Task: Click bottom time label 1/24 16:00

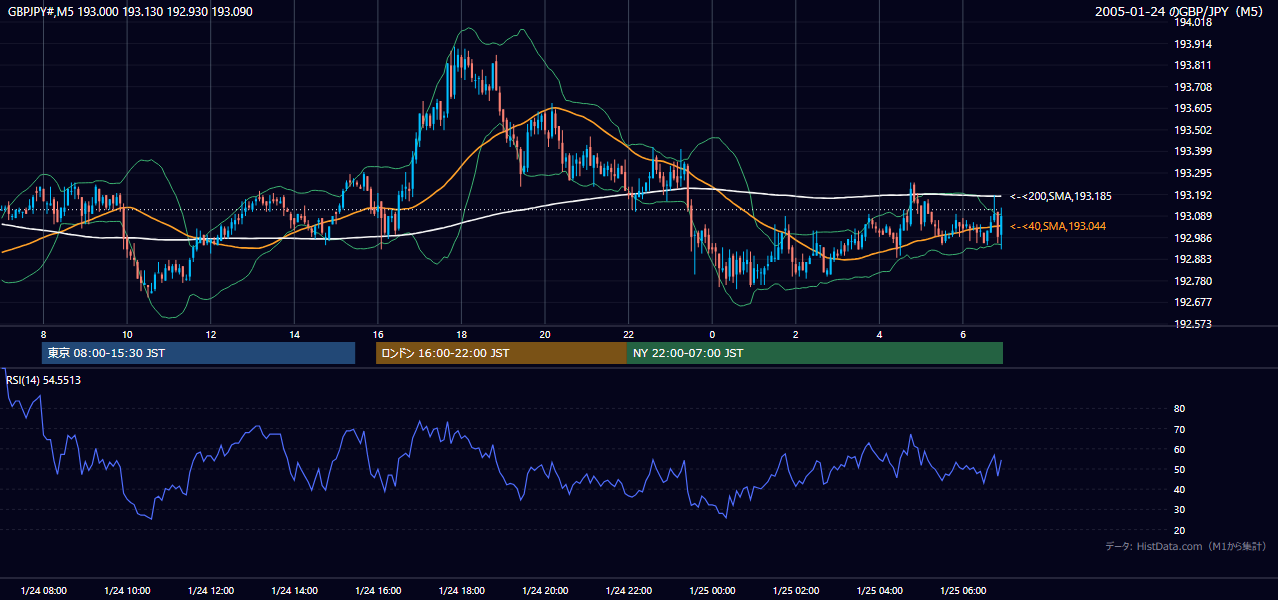Action: pos(378,591)
